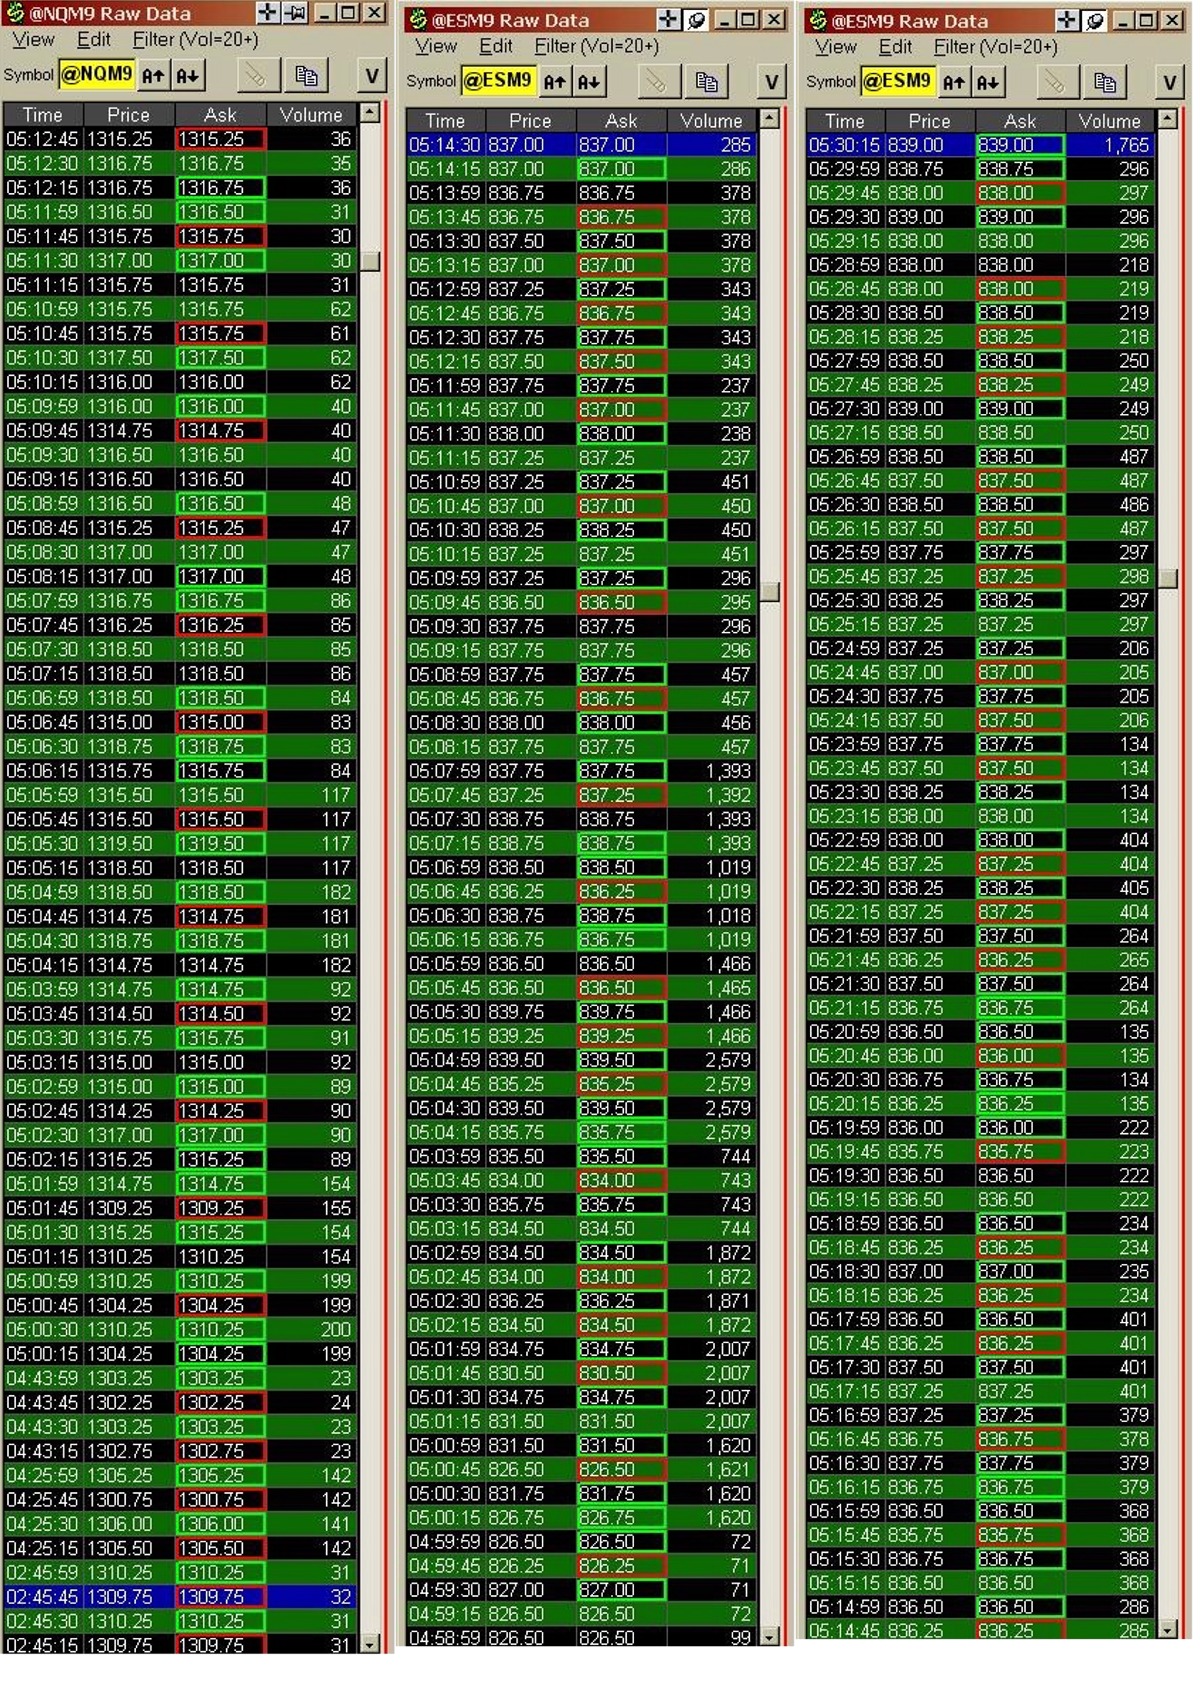Select the highlighted 05:14:30 time cell, middle @ESM9
1200x1688 pixels.
(445, 145)
